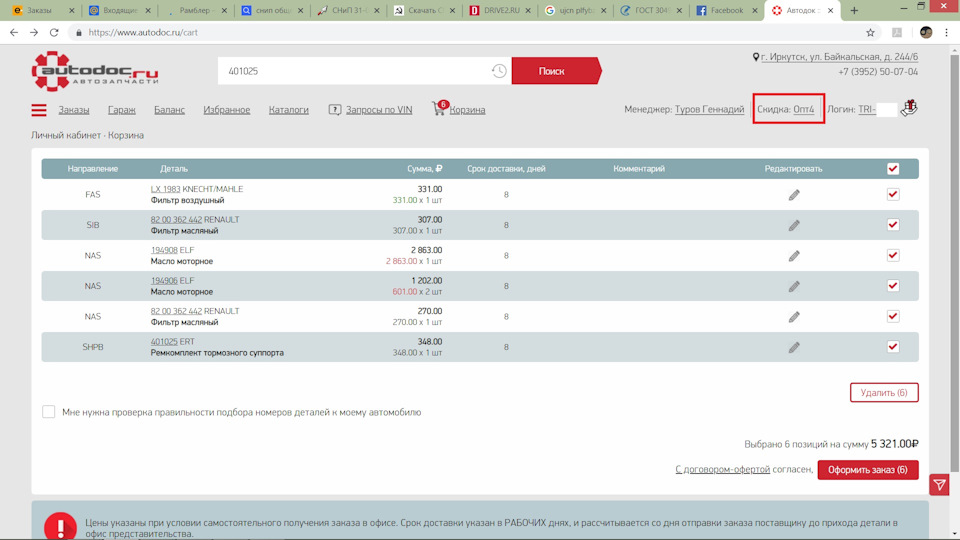Open the Заказы menu link
This screenshot has width=960, height=540.
[x=74, y=110]
